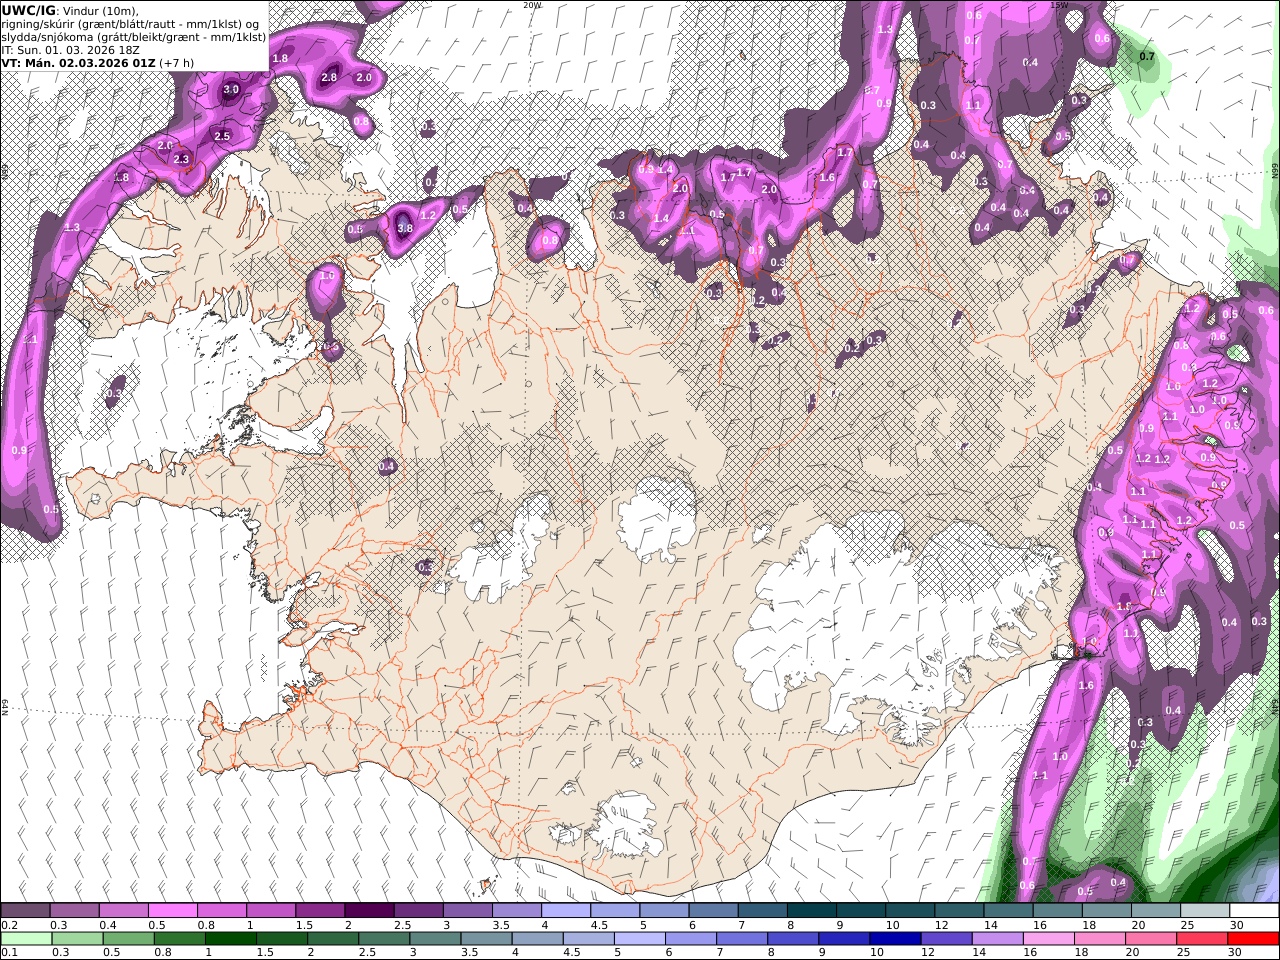
Task: Click the '2.8' precipitation value on the map
Action: (x=329, y=77)
